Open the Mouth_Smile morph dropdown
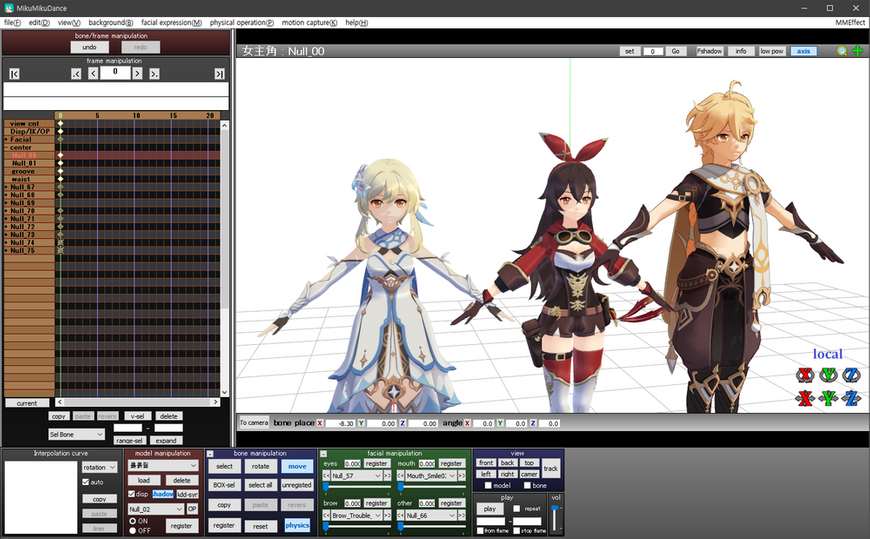 click(431, 476)
